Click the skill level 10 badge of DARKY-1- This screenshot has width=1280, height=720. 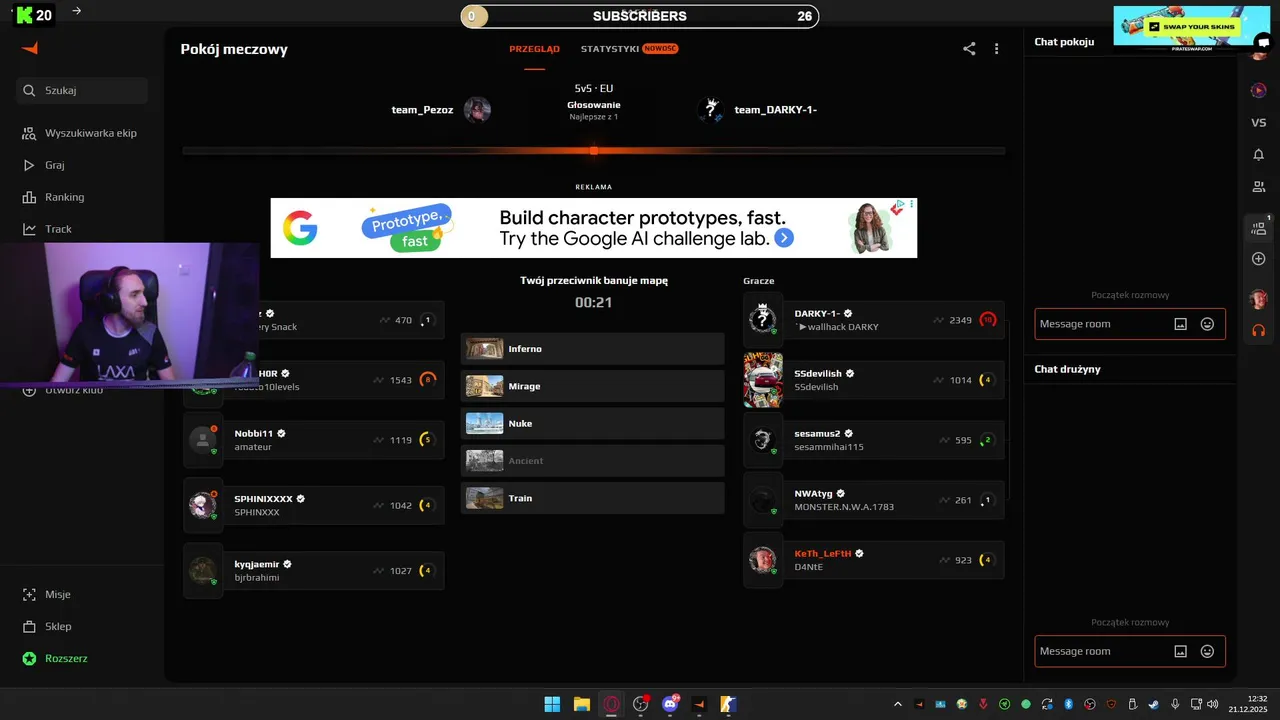(x=988, y=320)
